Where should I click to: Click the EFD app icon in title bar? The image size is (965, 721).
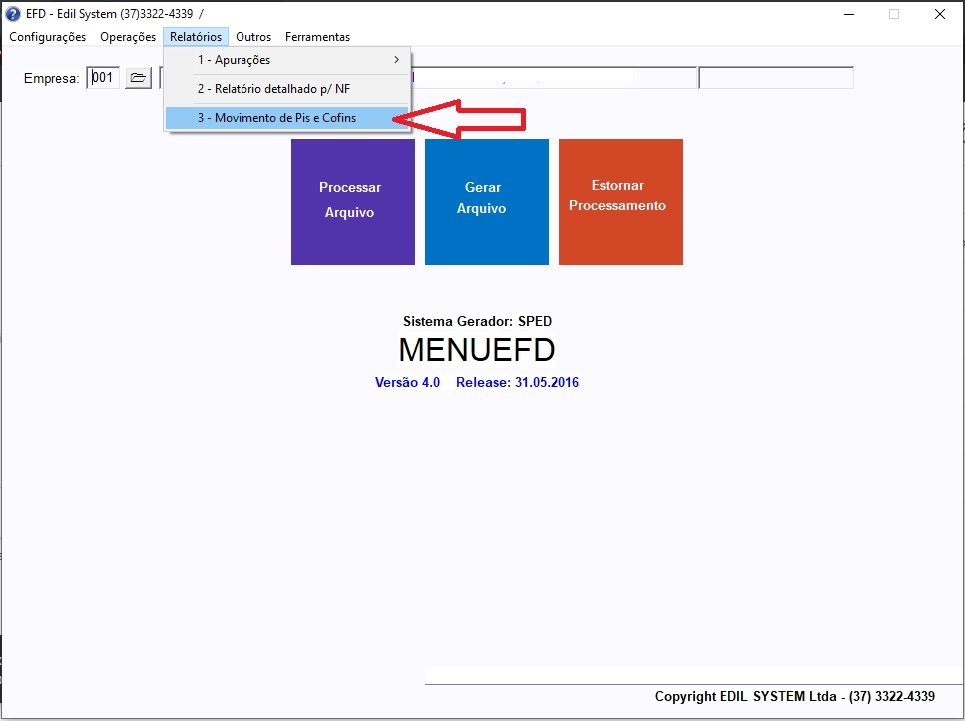click(x=13, y=14)
